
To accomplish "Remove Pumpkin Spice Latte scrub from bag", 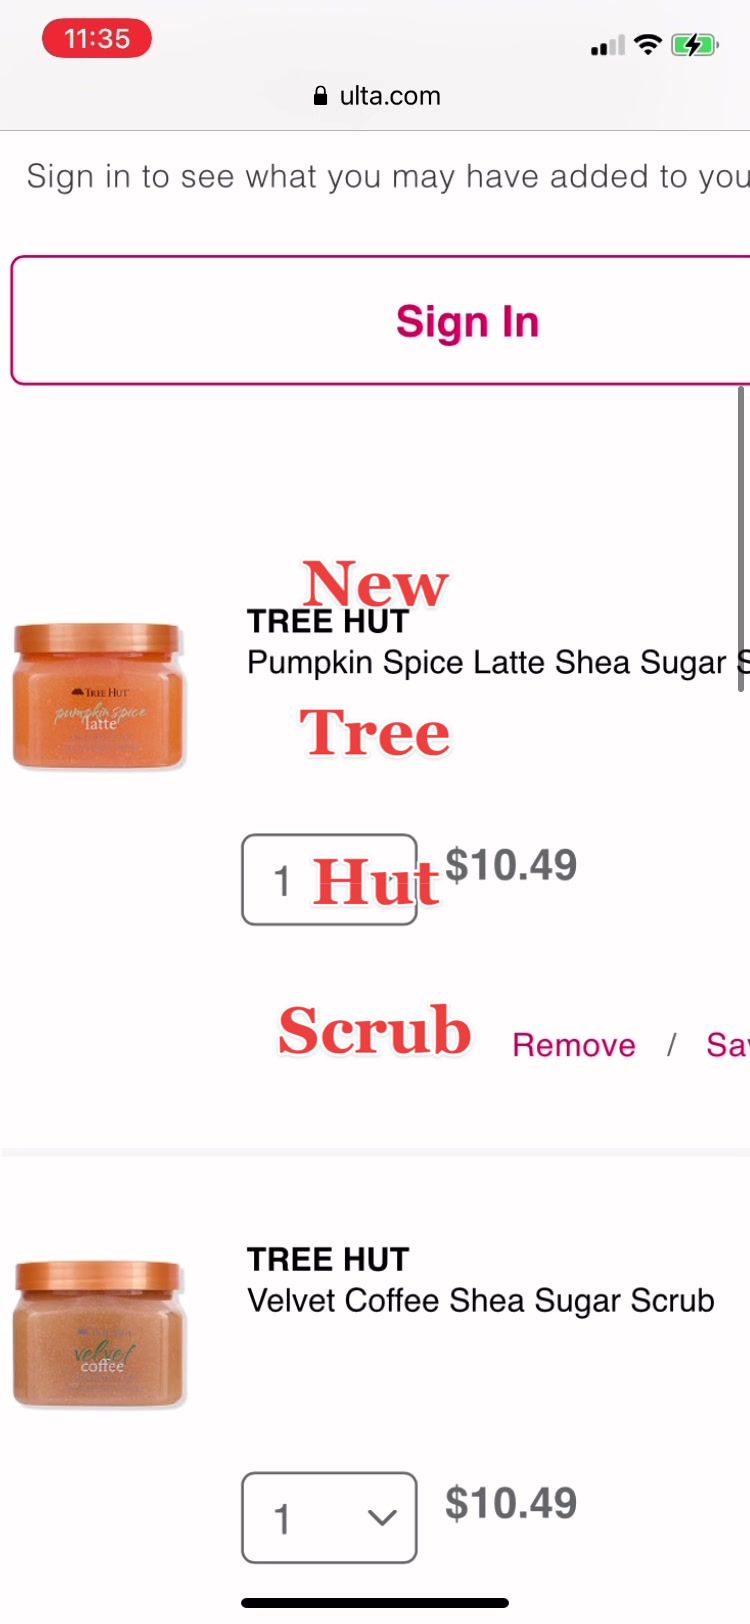I will coord(574,1045).
